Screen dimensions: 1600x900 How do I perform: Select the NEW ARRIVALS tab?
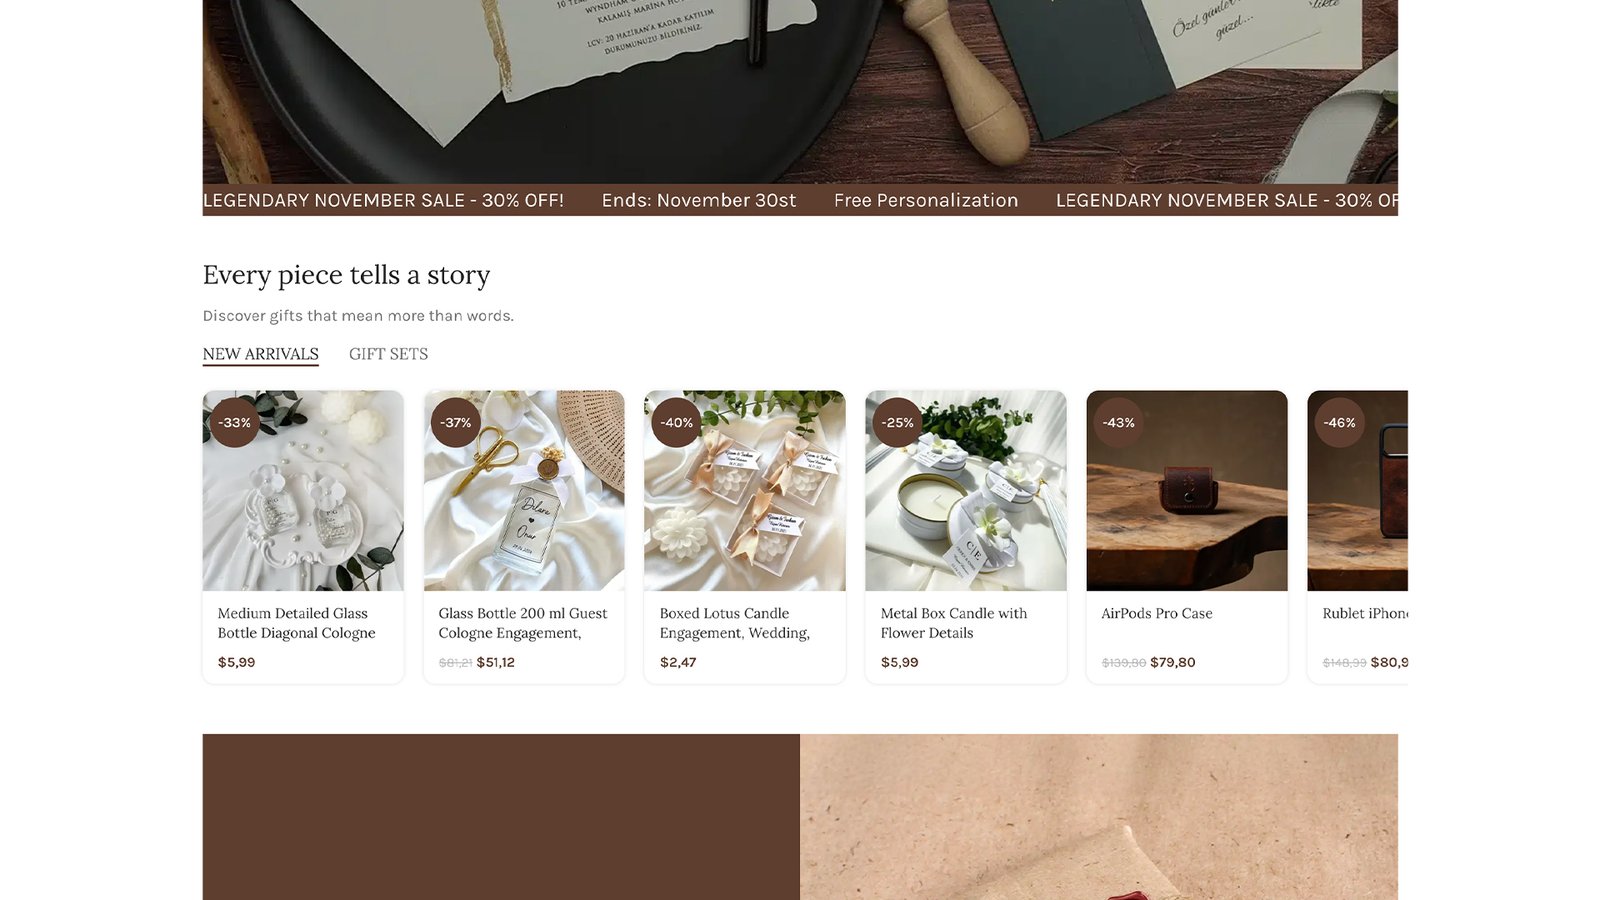coord(260,354)
